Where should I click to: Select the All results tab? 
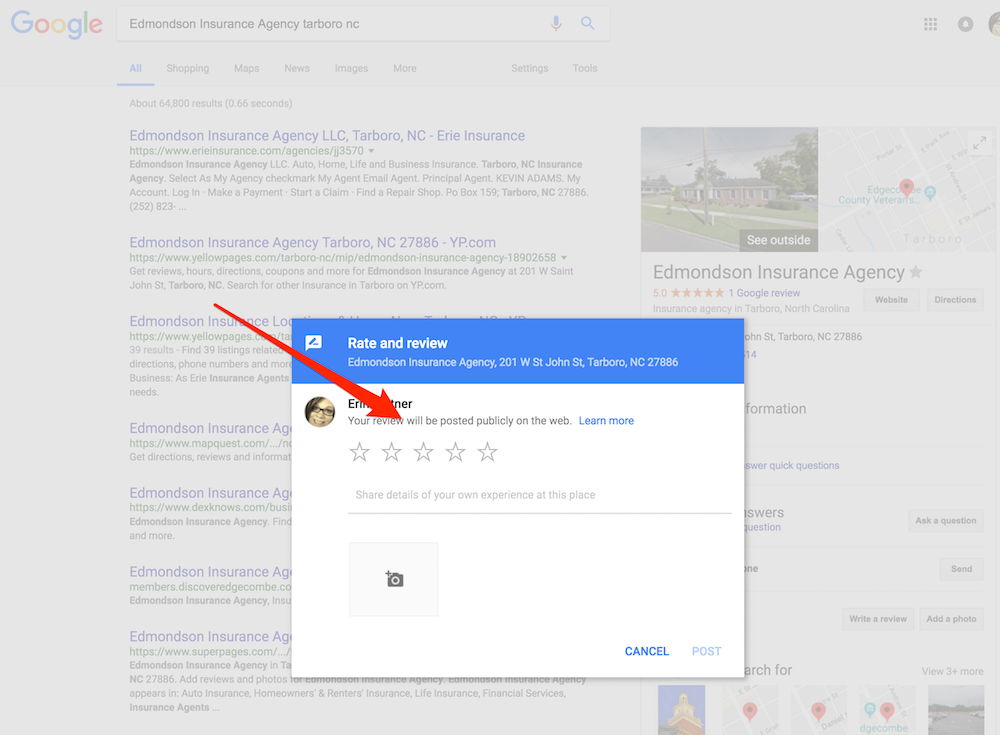(x=135, y=68)
